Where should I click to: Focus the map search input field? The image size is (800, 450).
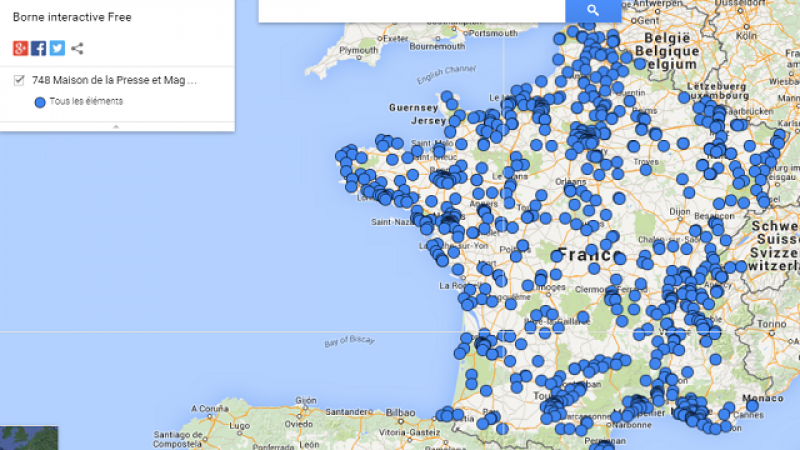click(411, 10)
